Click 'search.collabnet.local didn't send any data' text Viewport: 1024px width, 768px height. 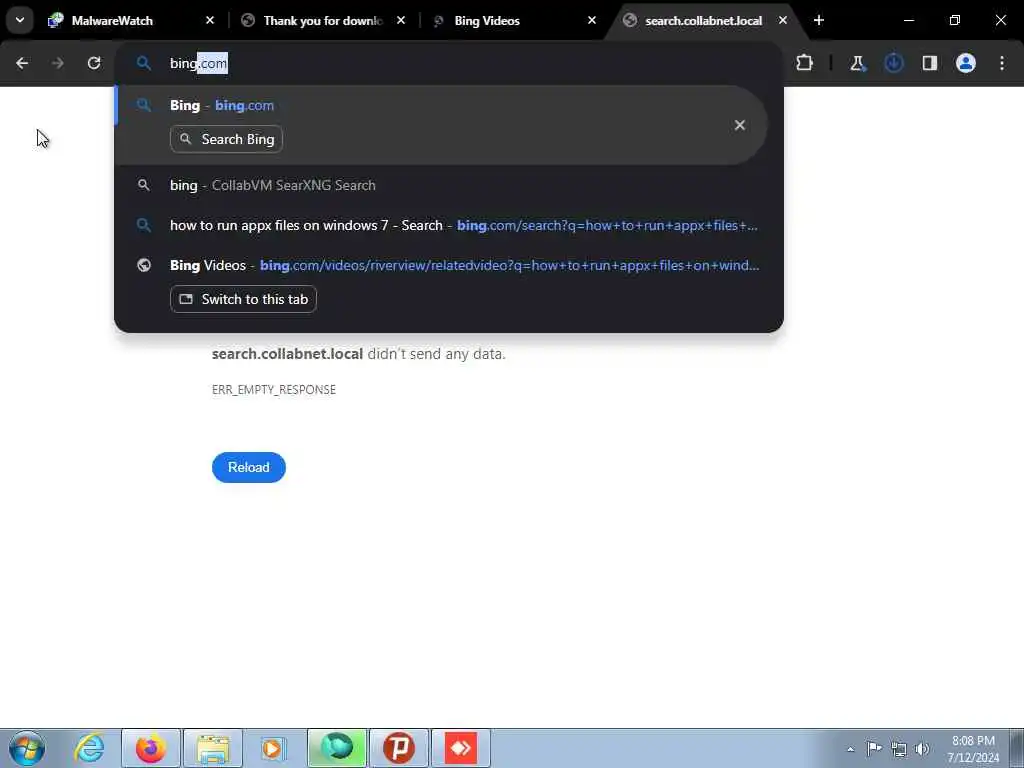tap(359, 354)
